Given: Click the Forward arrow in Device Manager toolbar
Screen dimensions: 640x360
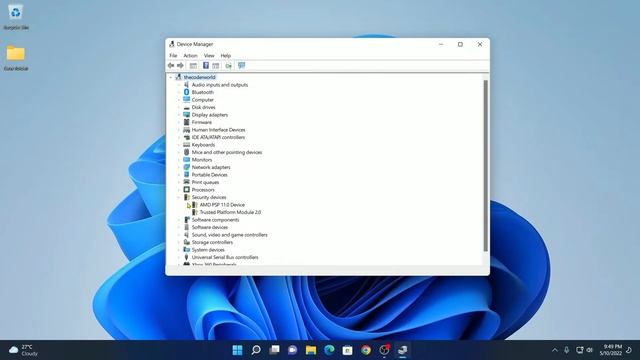Looking at the screenshot, I should click(x=180, y=65).
